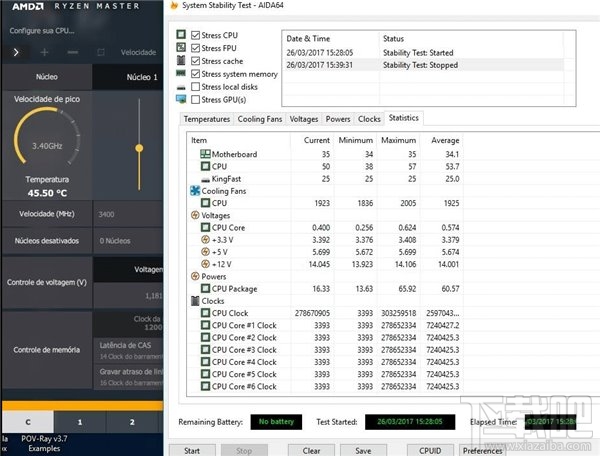Open CPUID with the CPUID button
600x456 pixels.
430,450
